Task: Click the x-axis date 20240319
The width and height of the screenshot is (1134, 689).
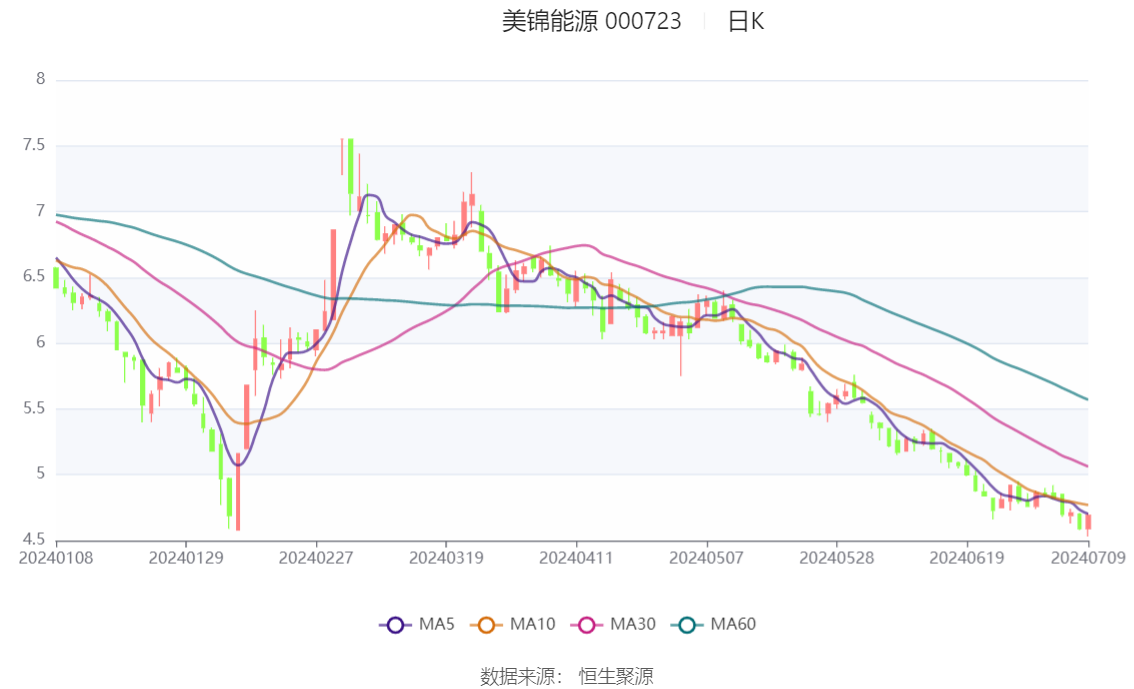Action: [x=446, y=558]
